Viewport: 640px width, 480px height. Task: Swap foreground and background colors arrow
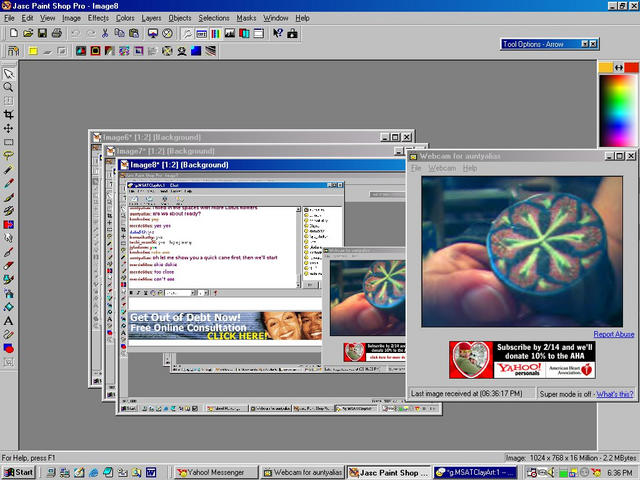619,67
